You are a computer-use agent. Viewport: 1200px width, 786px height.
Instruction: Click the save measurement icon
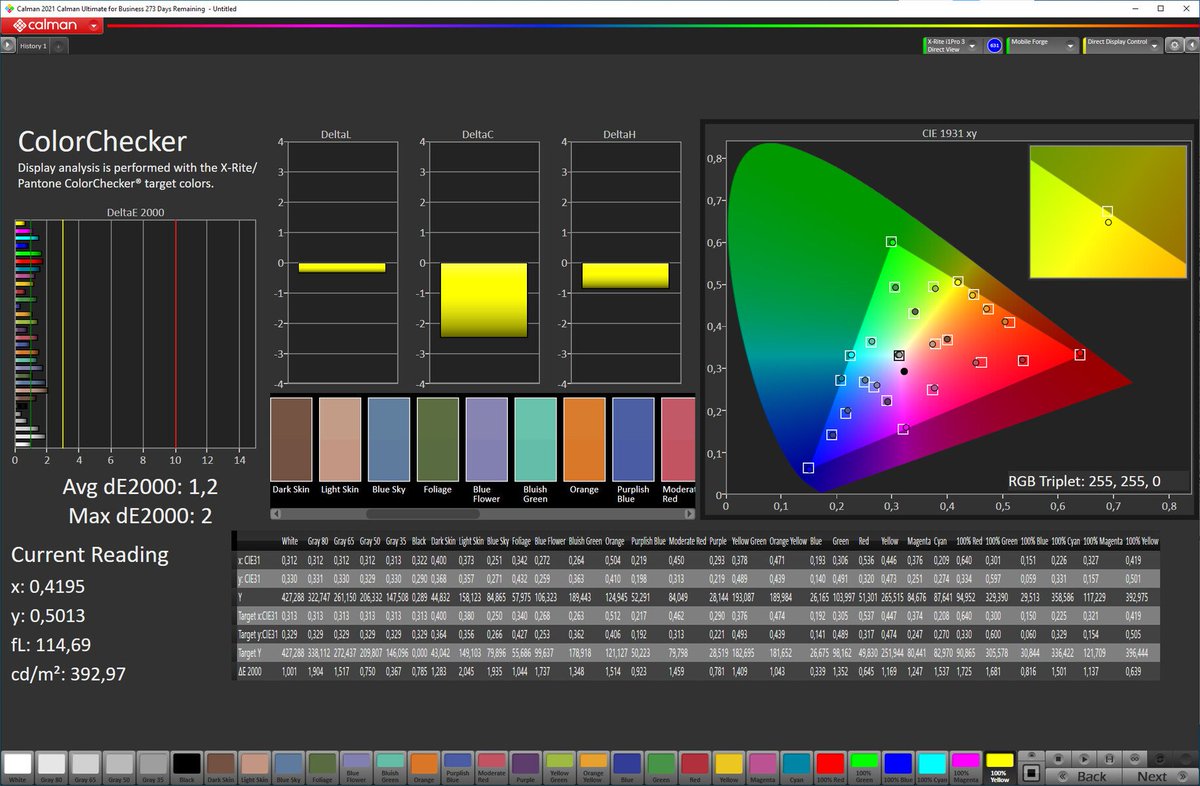point(1110,757)
